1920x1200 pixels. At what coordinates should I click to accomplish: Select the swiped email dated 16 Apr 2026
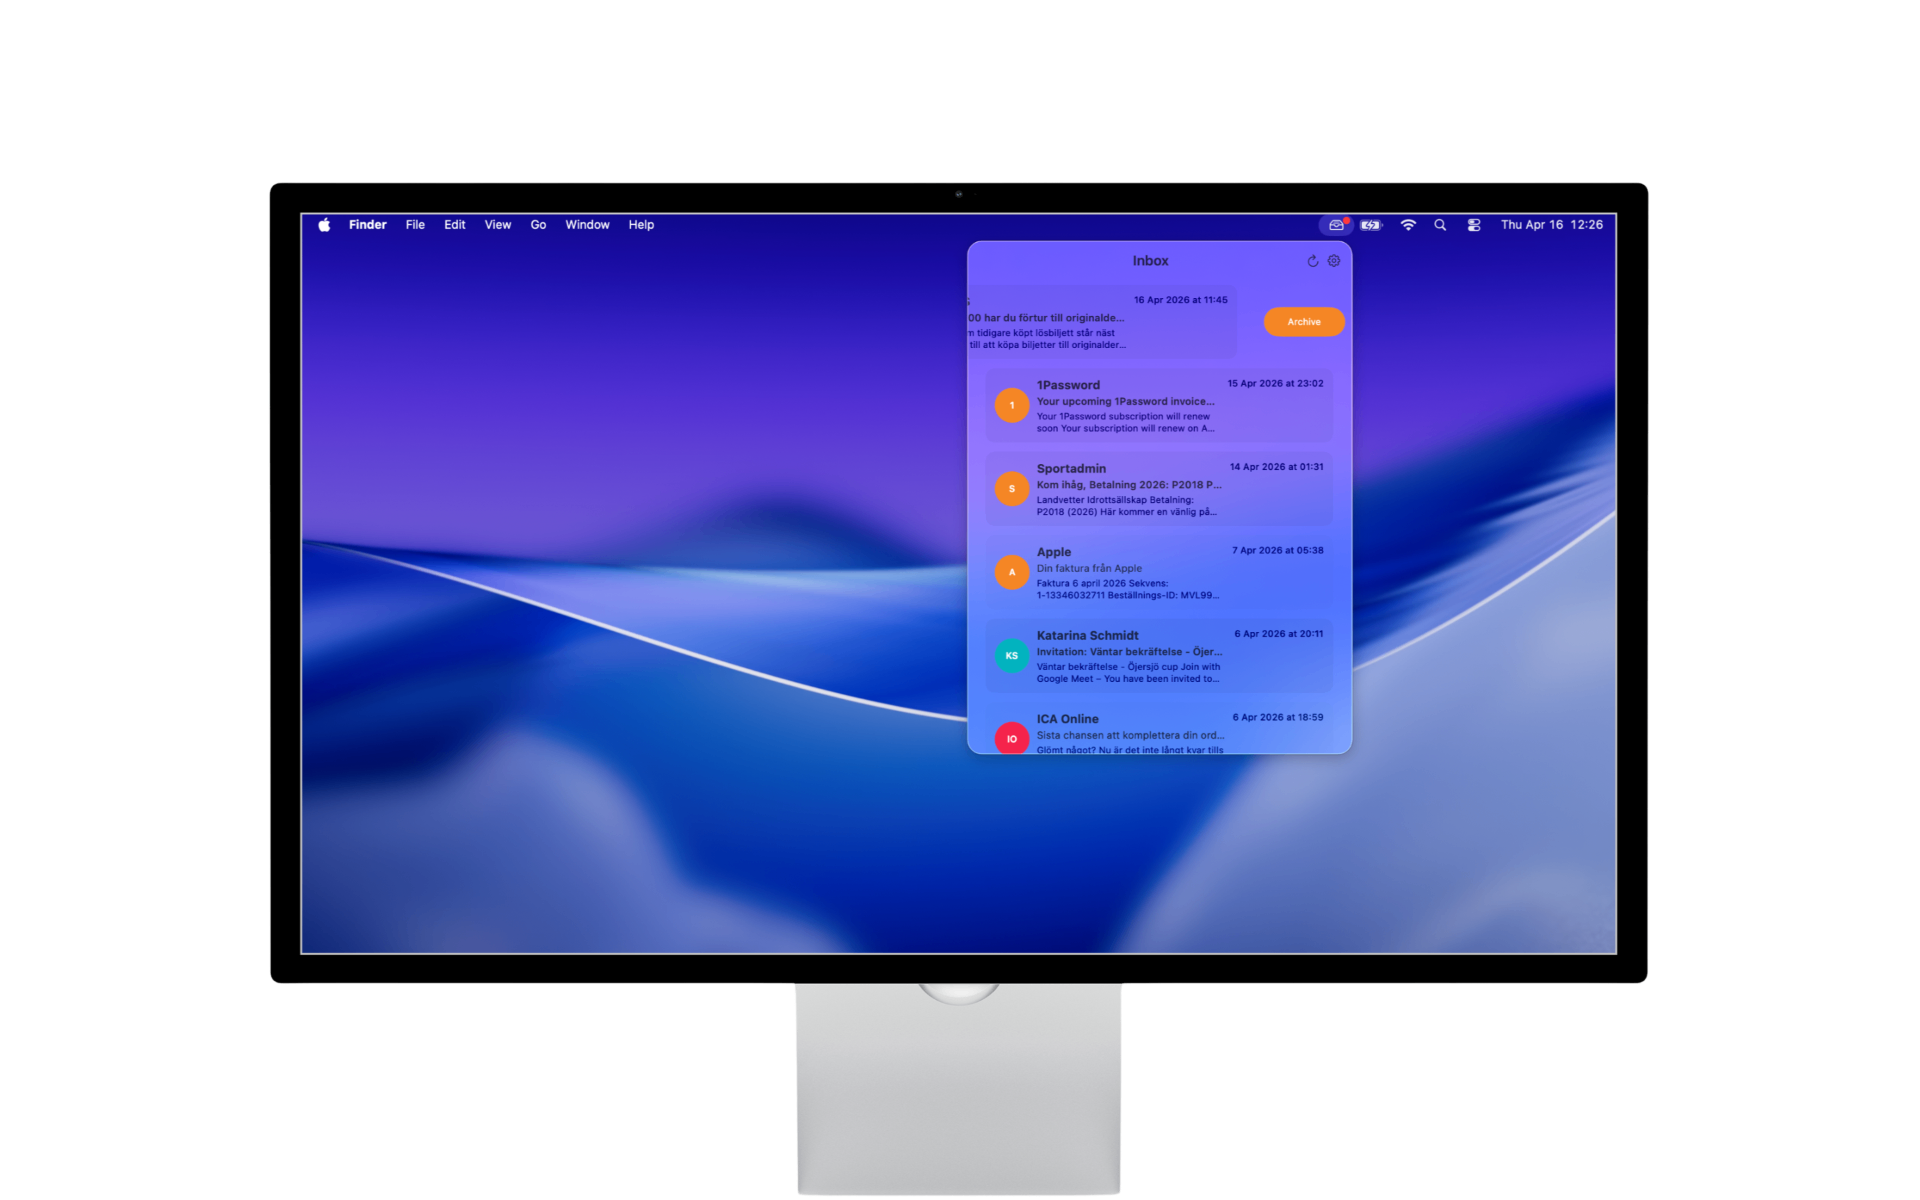pos(1103,321)
